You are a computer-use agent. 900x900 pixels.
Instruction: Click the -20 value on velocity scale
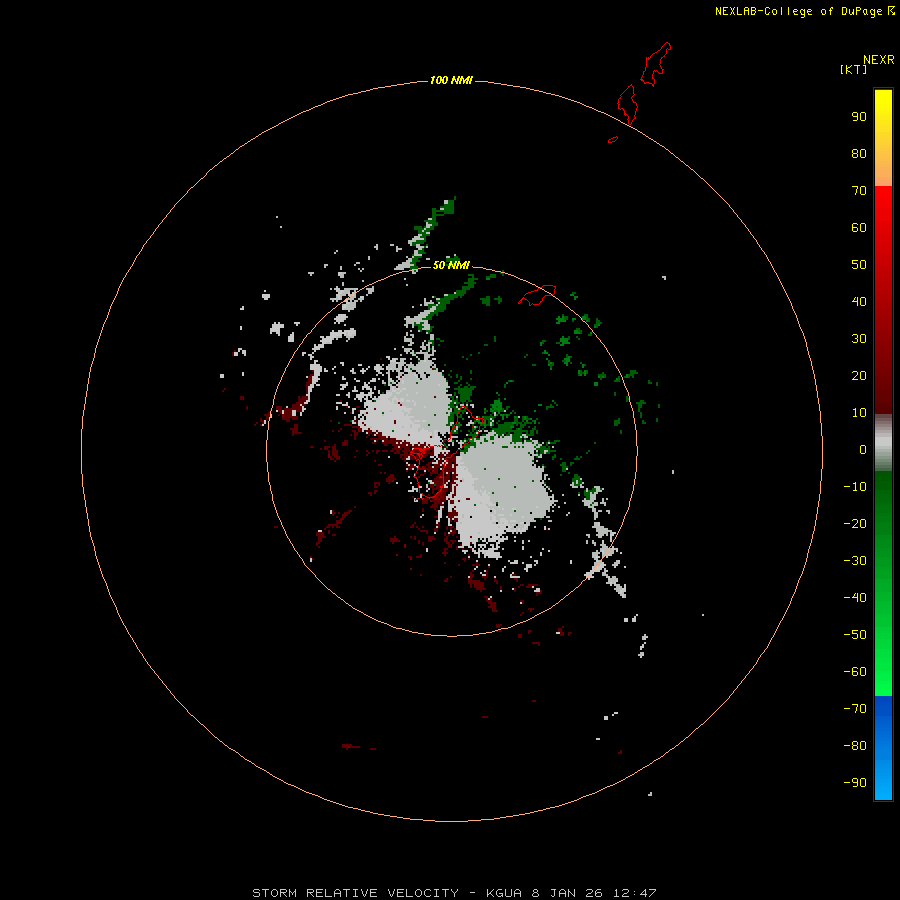coord(855,523)
